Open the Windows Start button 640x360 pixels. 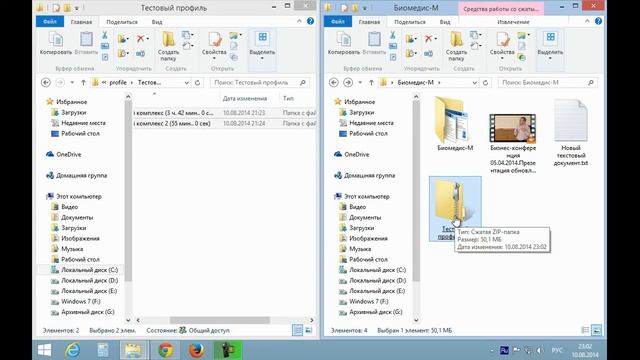44,350
